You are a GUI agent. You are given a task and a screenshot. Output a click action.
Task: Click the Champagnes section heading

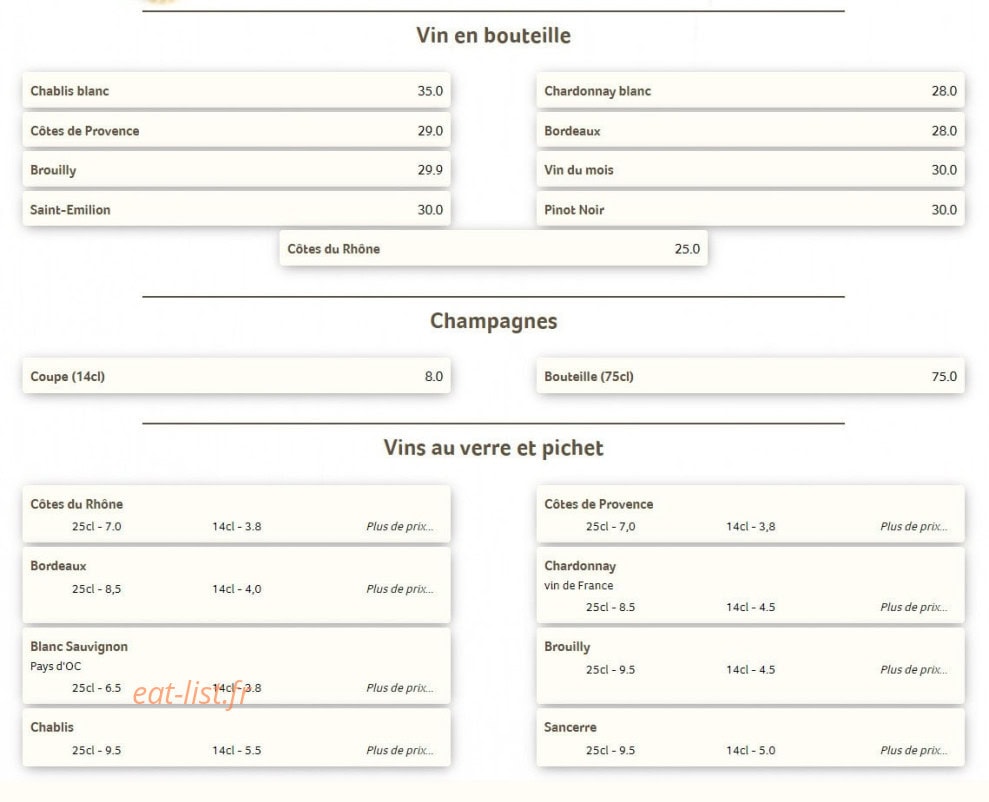(494, 321)
